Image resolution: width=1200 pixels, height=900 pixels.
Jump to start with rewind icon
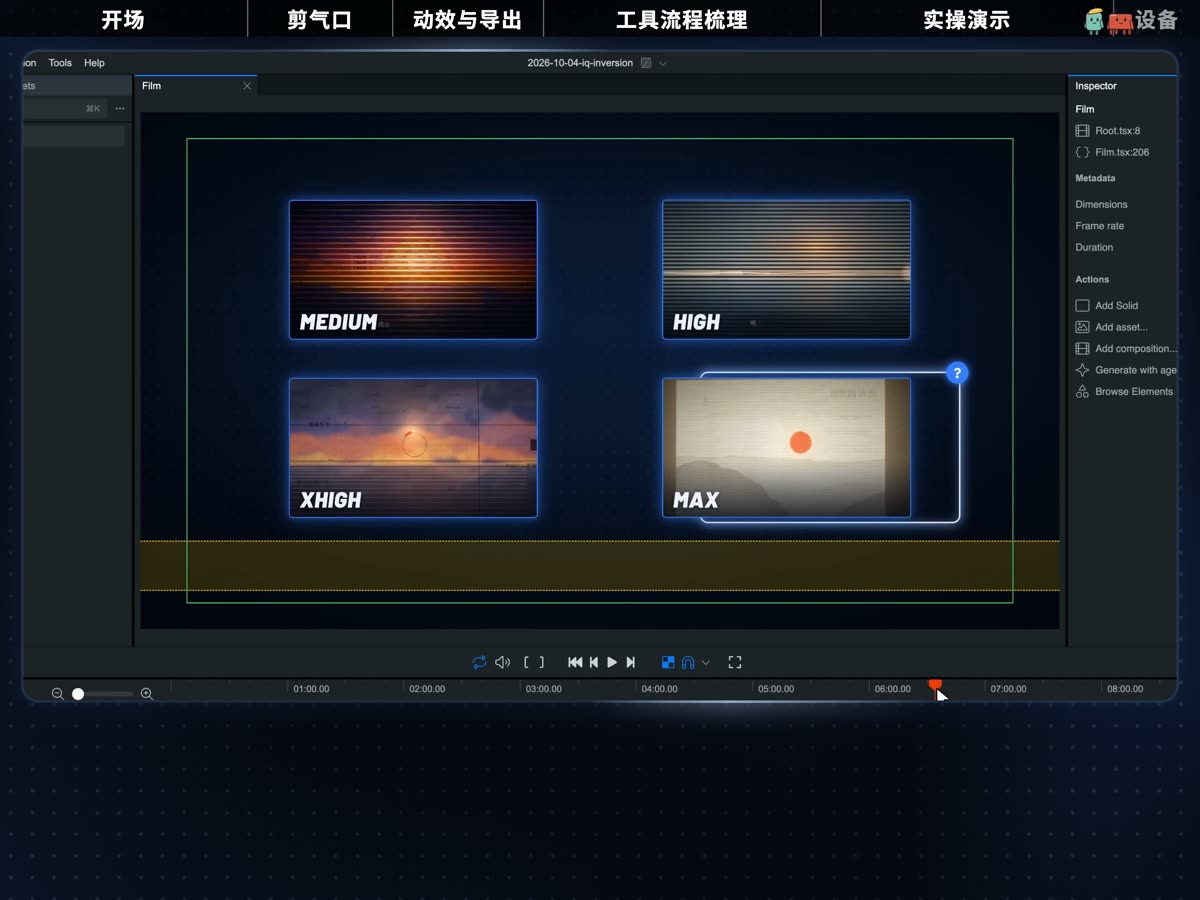coord(575,662)
